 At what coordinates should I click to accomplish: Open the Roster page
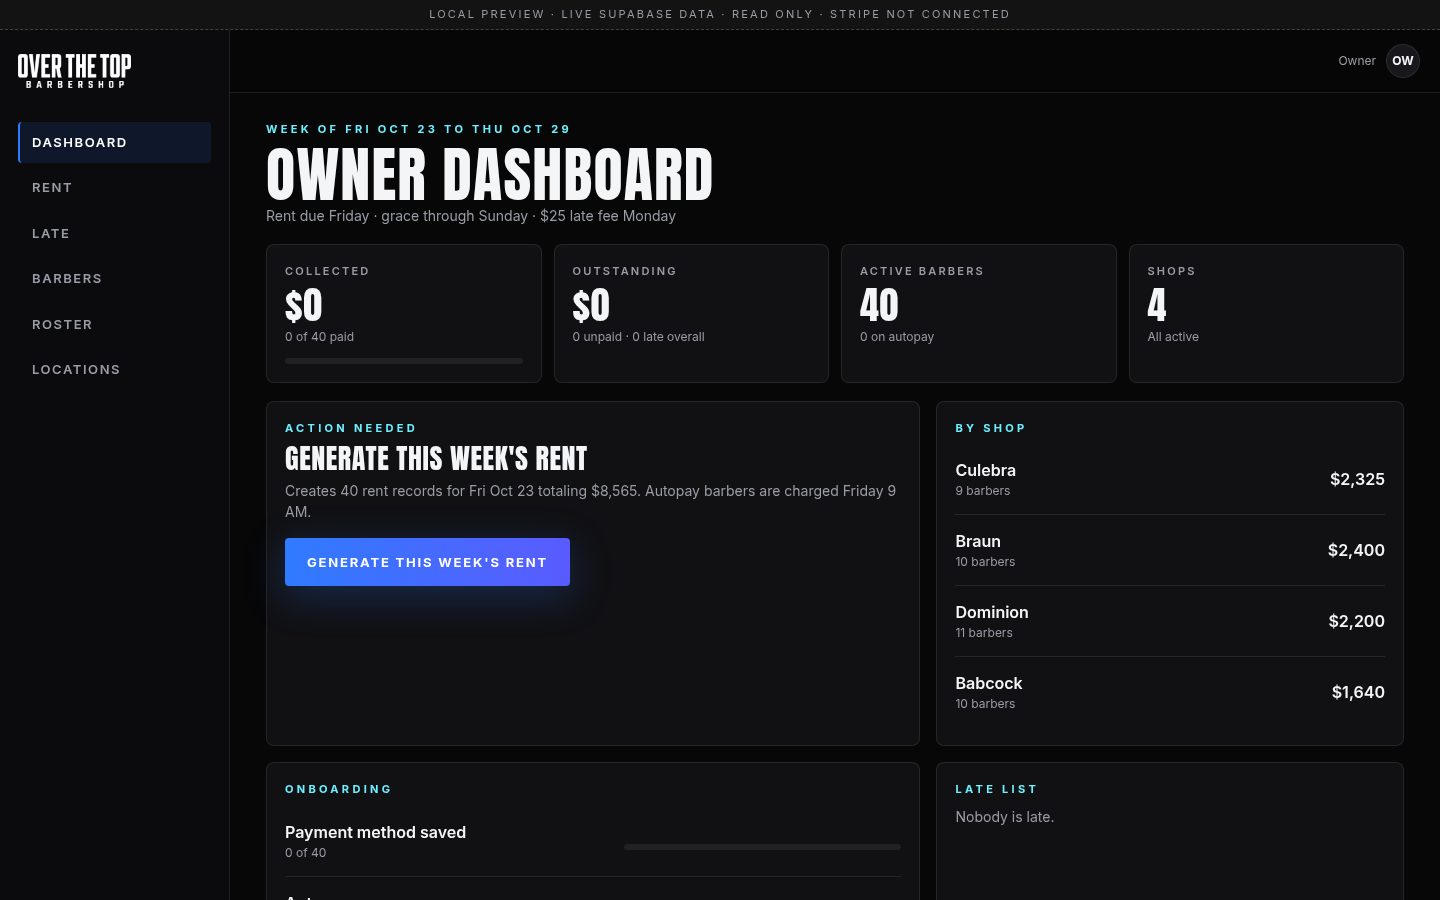point(114,324)
